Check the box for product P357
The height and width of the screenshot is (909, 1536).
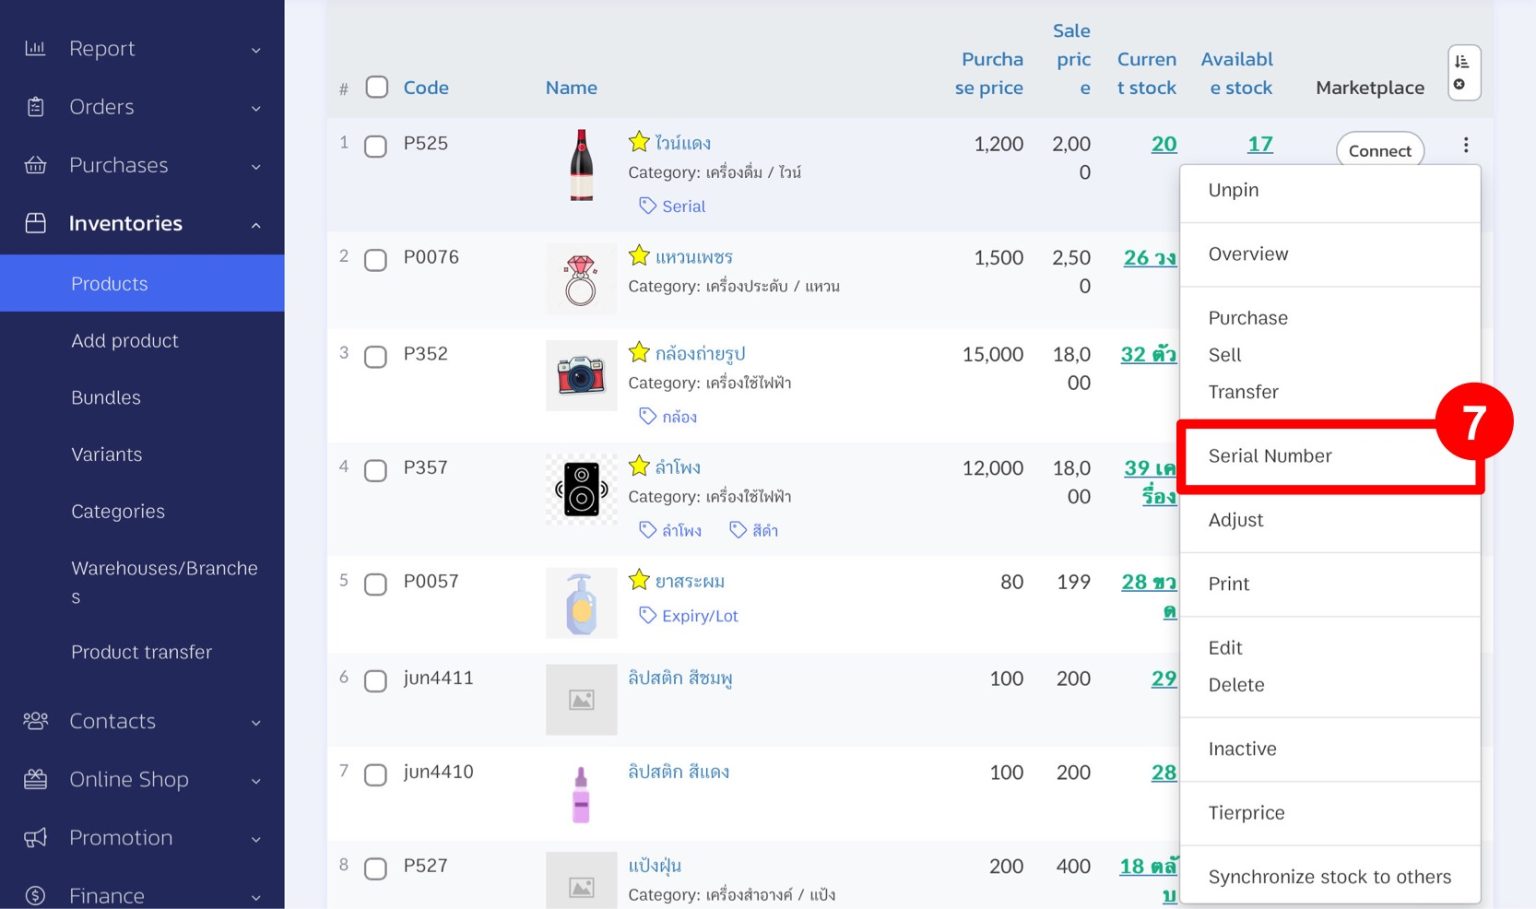[375, 470]
